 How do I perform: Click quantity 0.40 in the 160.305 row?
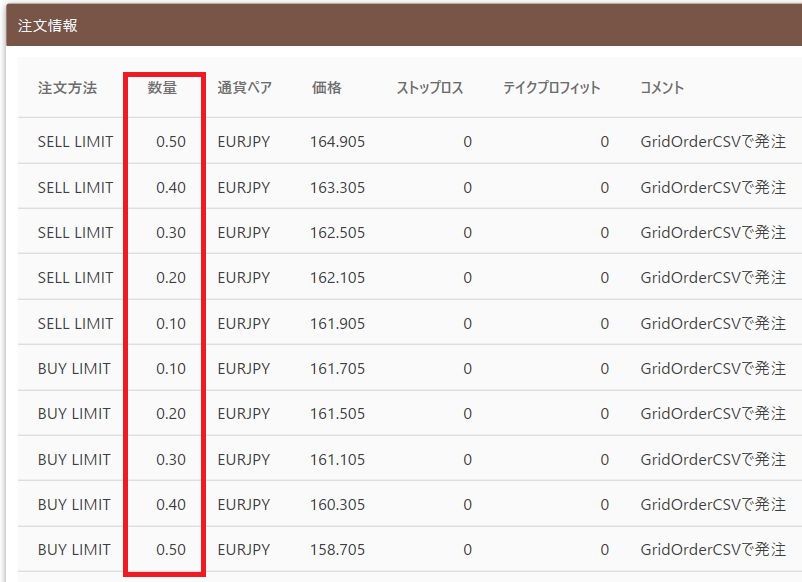171,505
